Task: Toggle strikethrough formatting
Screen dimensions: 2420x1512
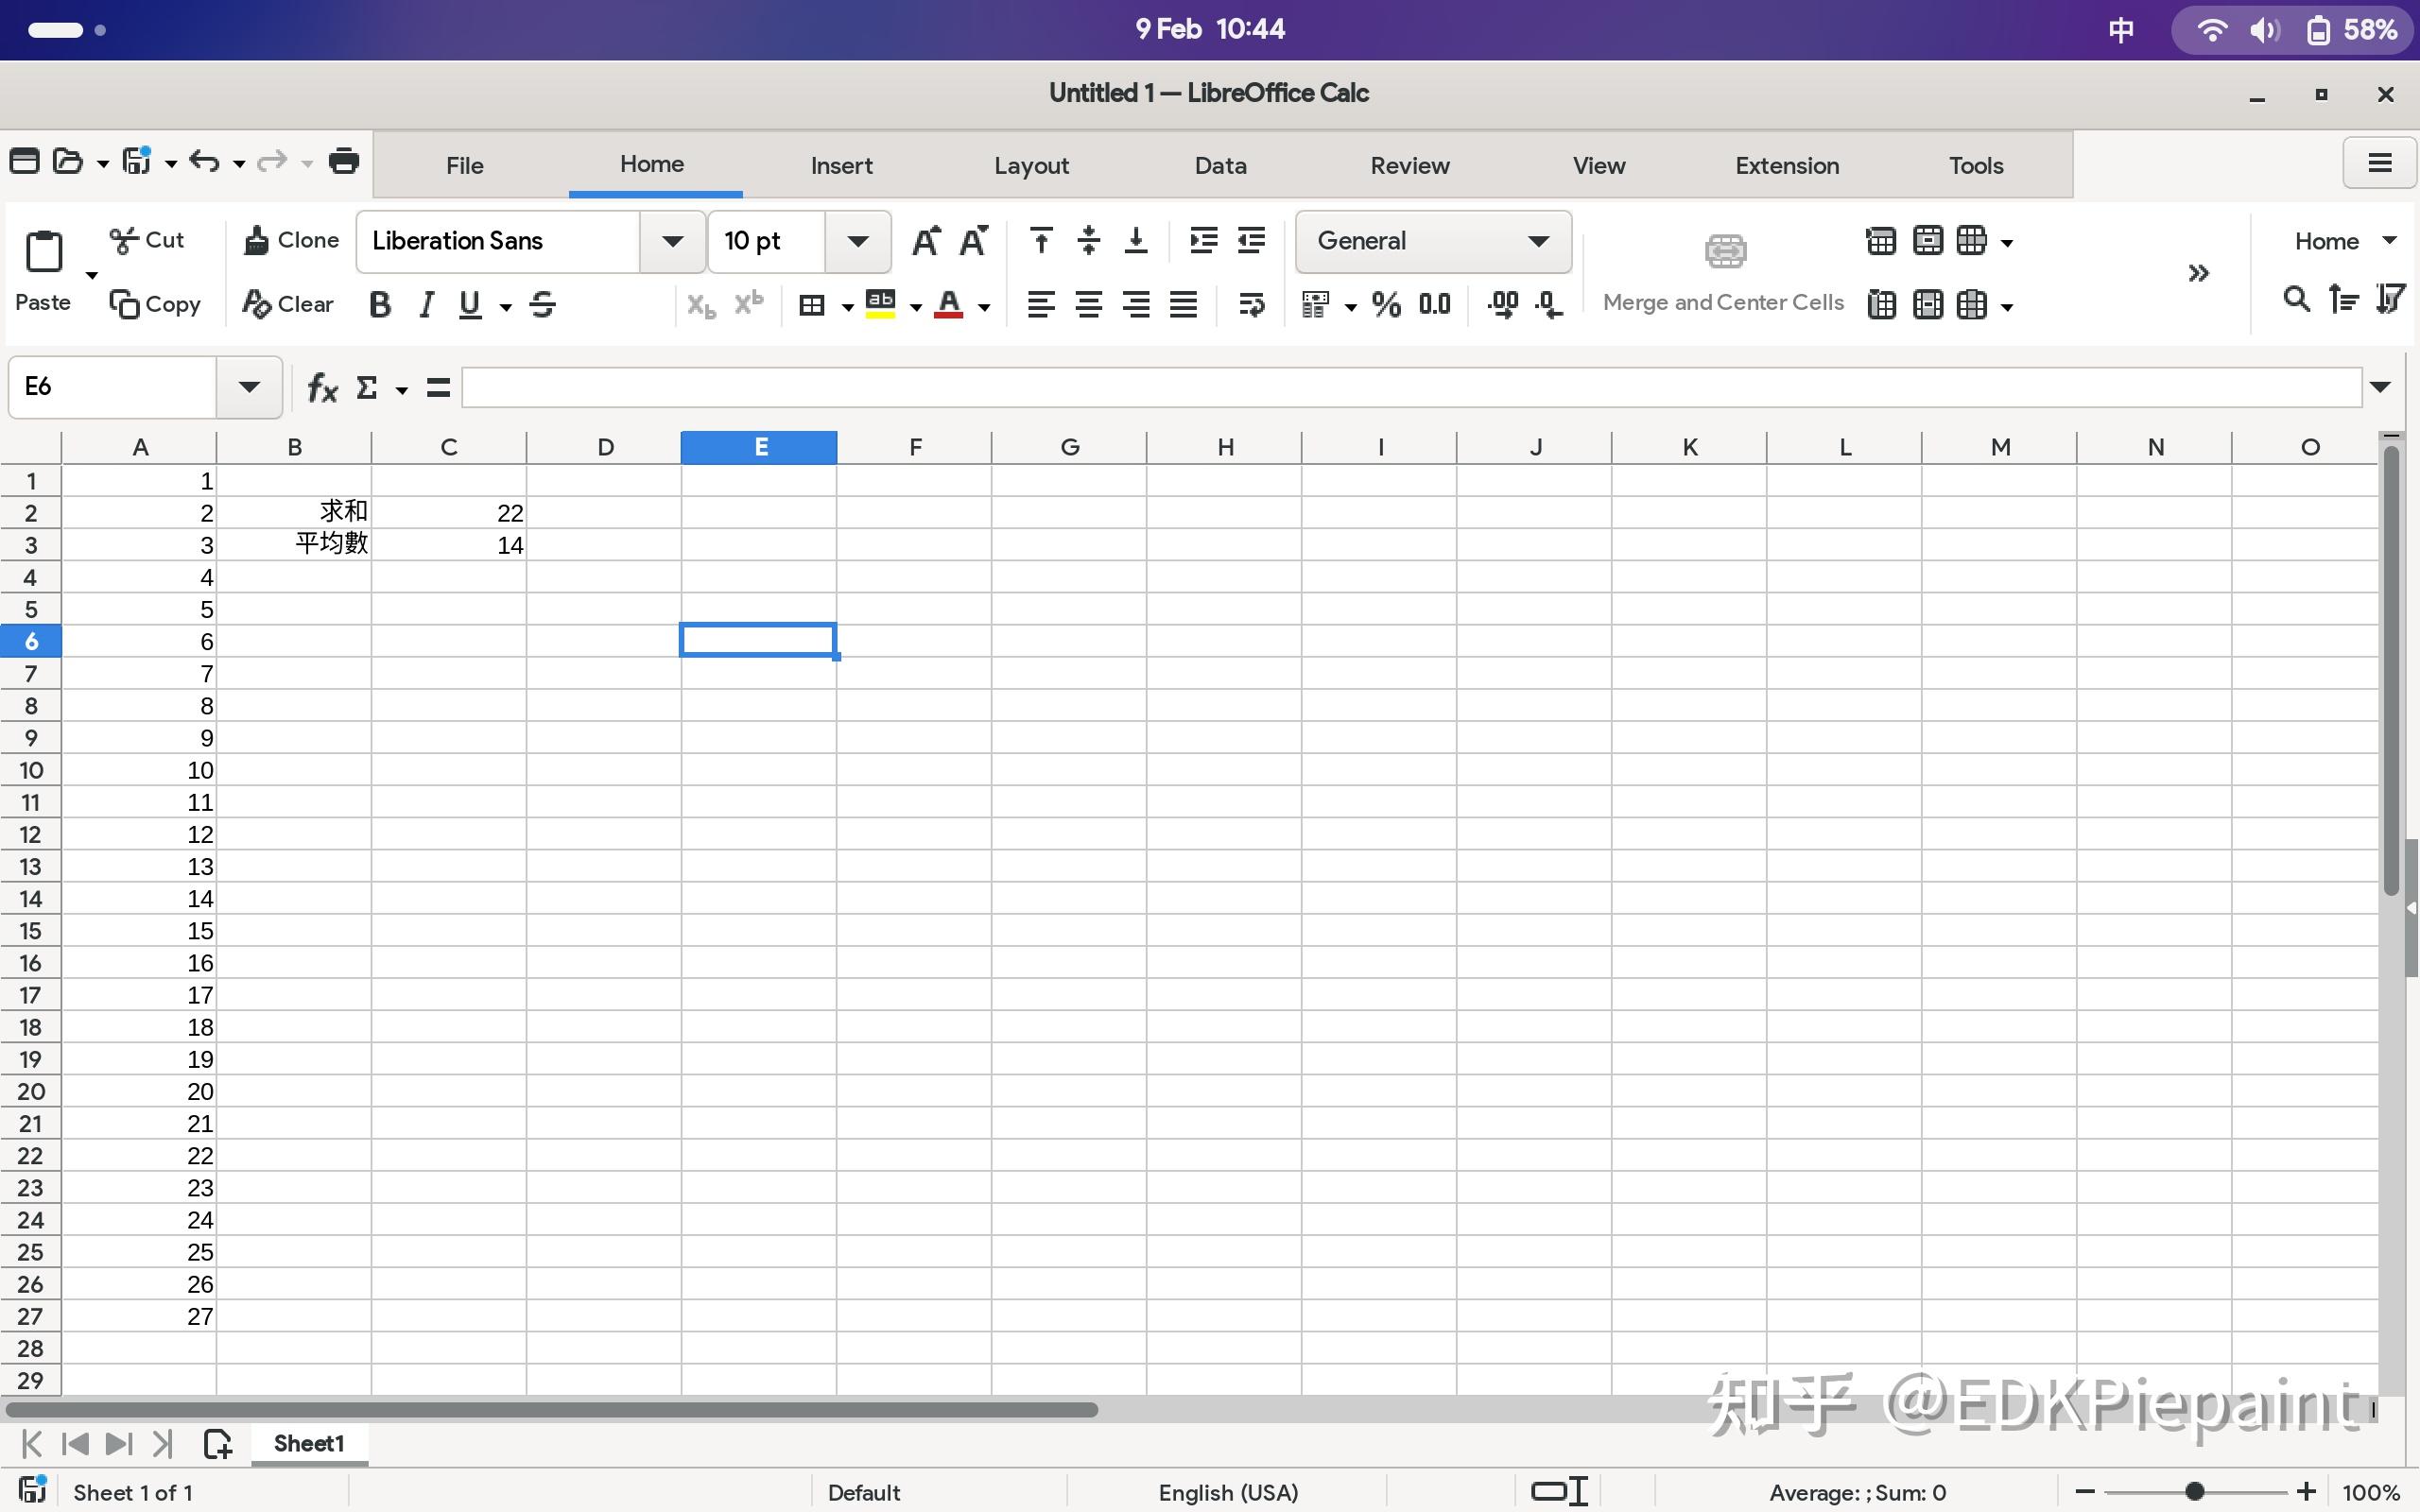Action: (542, 304)
